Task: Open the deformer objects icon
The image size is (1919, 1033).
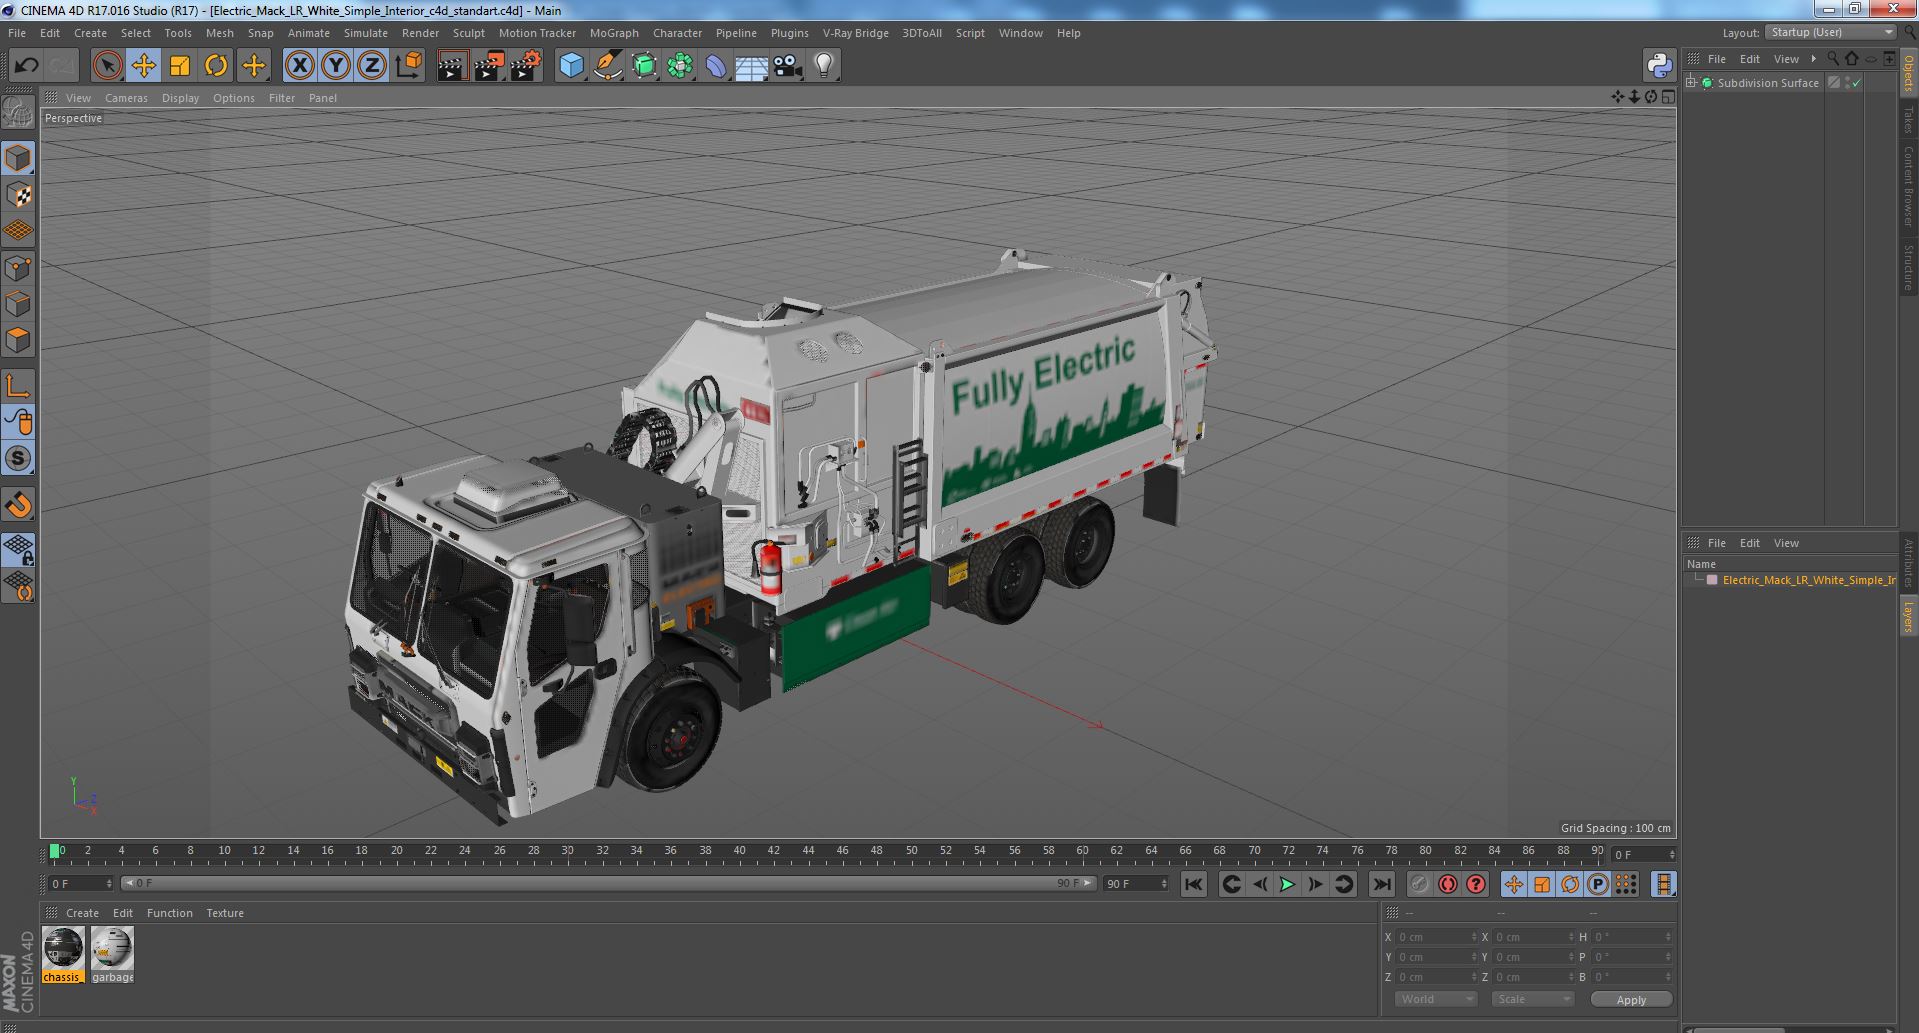Action: click(x=716, y=66)
